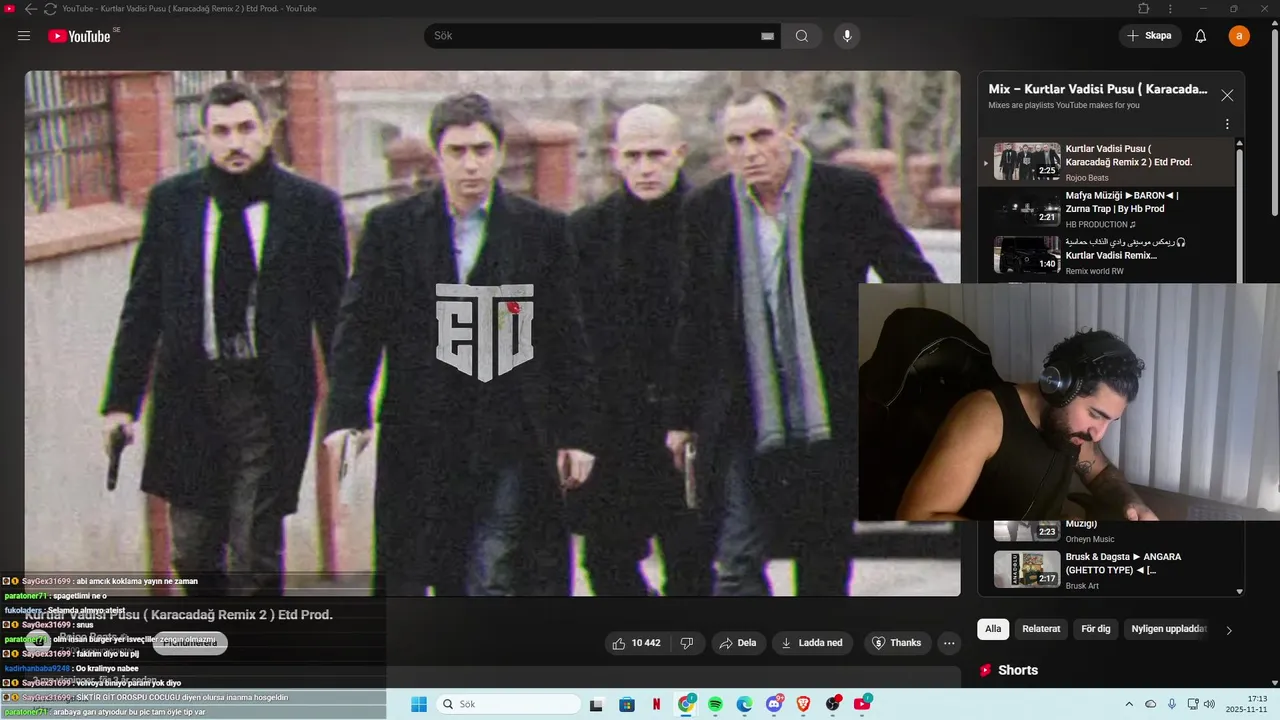Click the video title Kurtlar Vadisi Pusu
Screen dimensions: 1280x720
178,615
